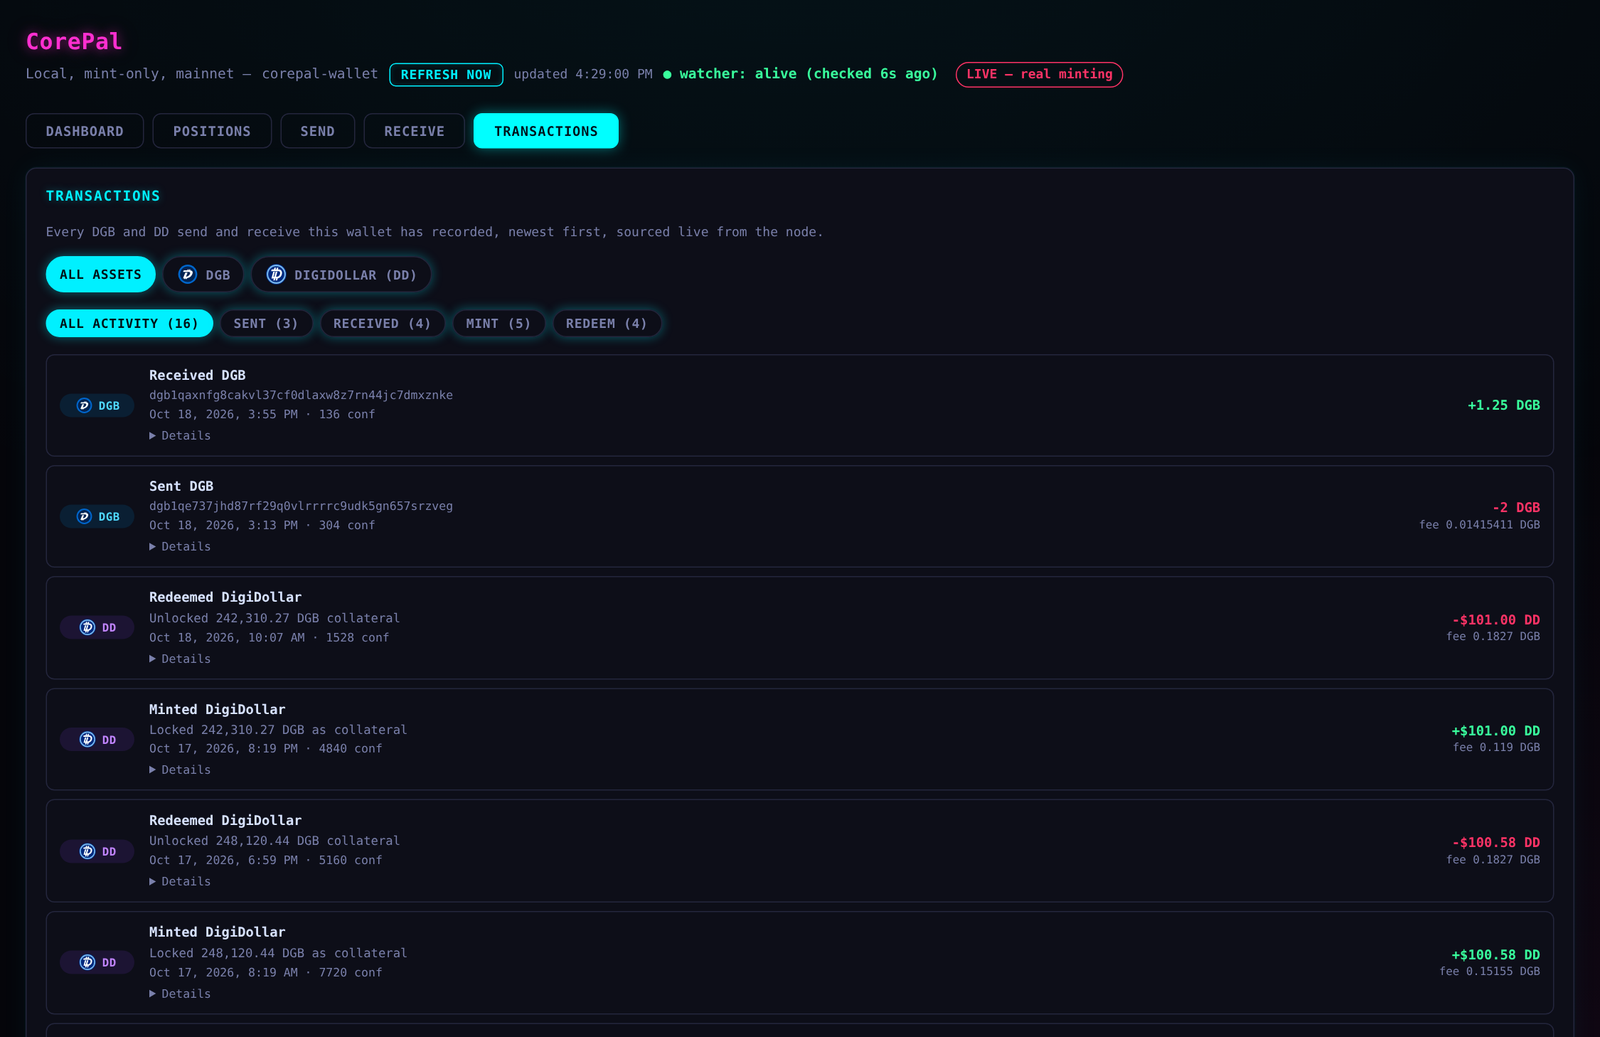This screenshot has height=1037, width=1600.
Task: Click the +$100.58 DD amount
Action: pyautogui.click(x=1496, y=955)
